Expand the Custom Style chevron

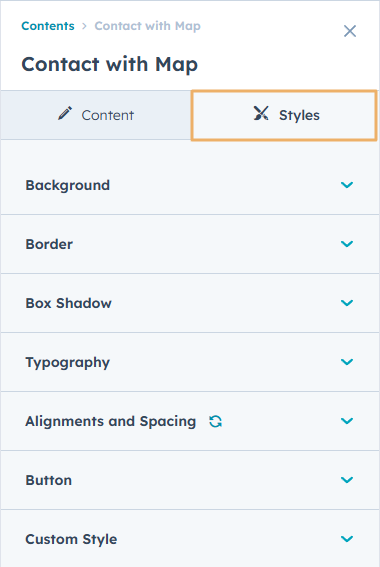point(347,539)
